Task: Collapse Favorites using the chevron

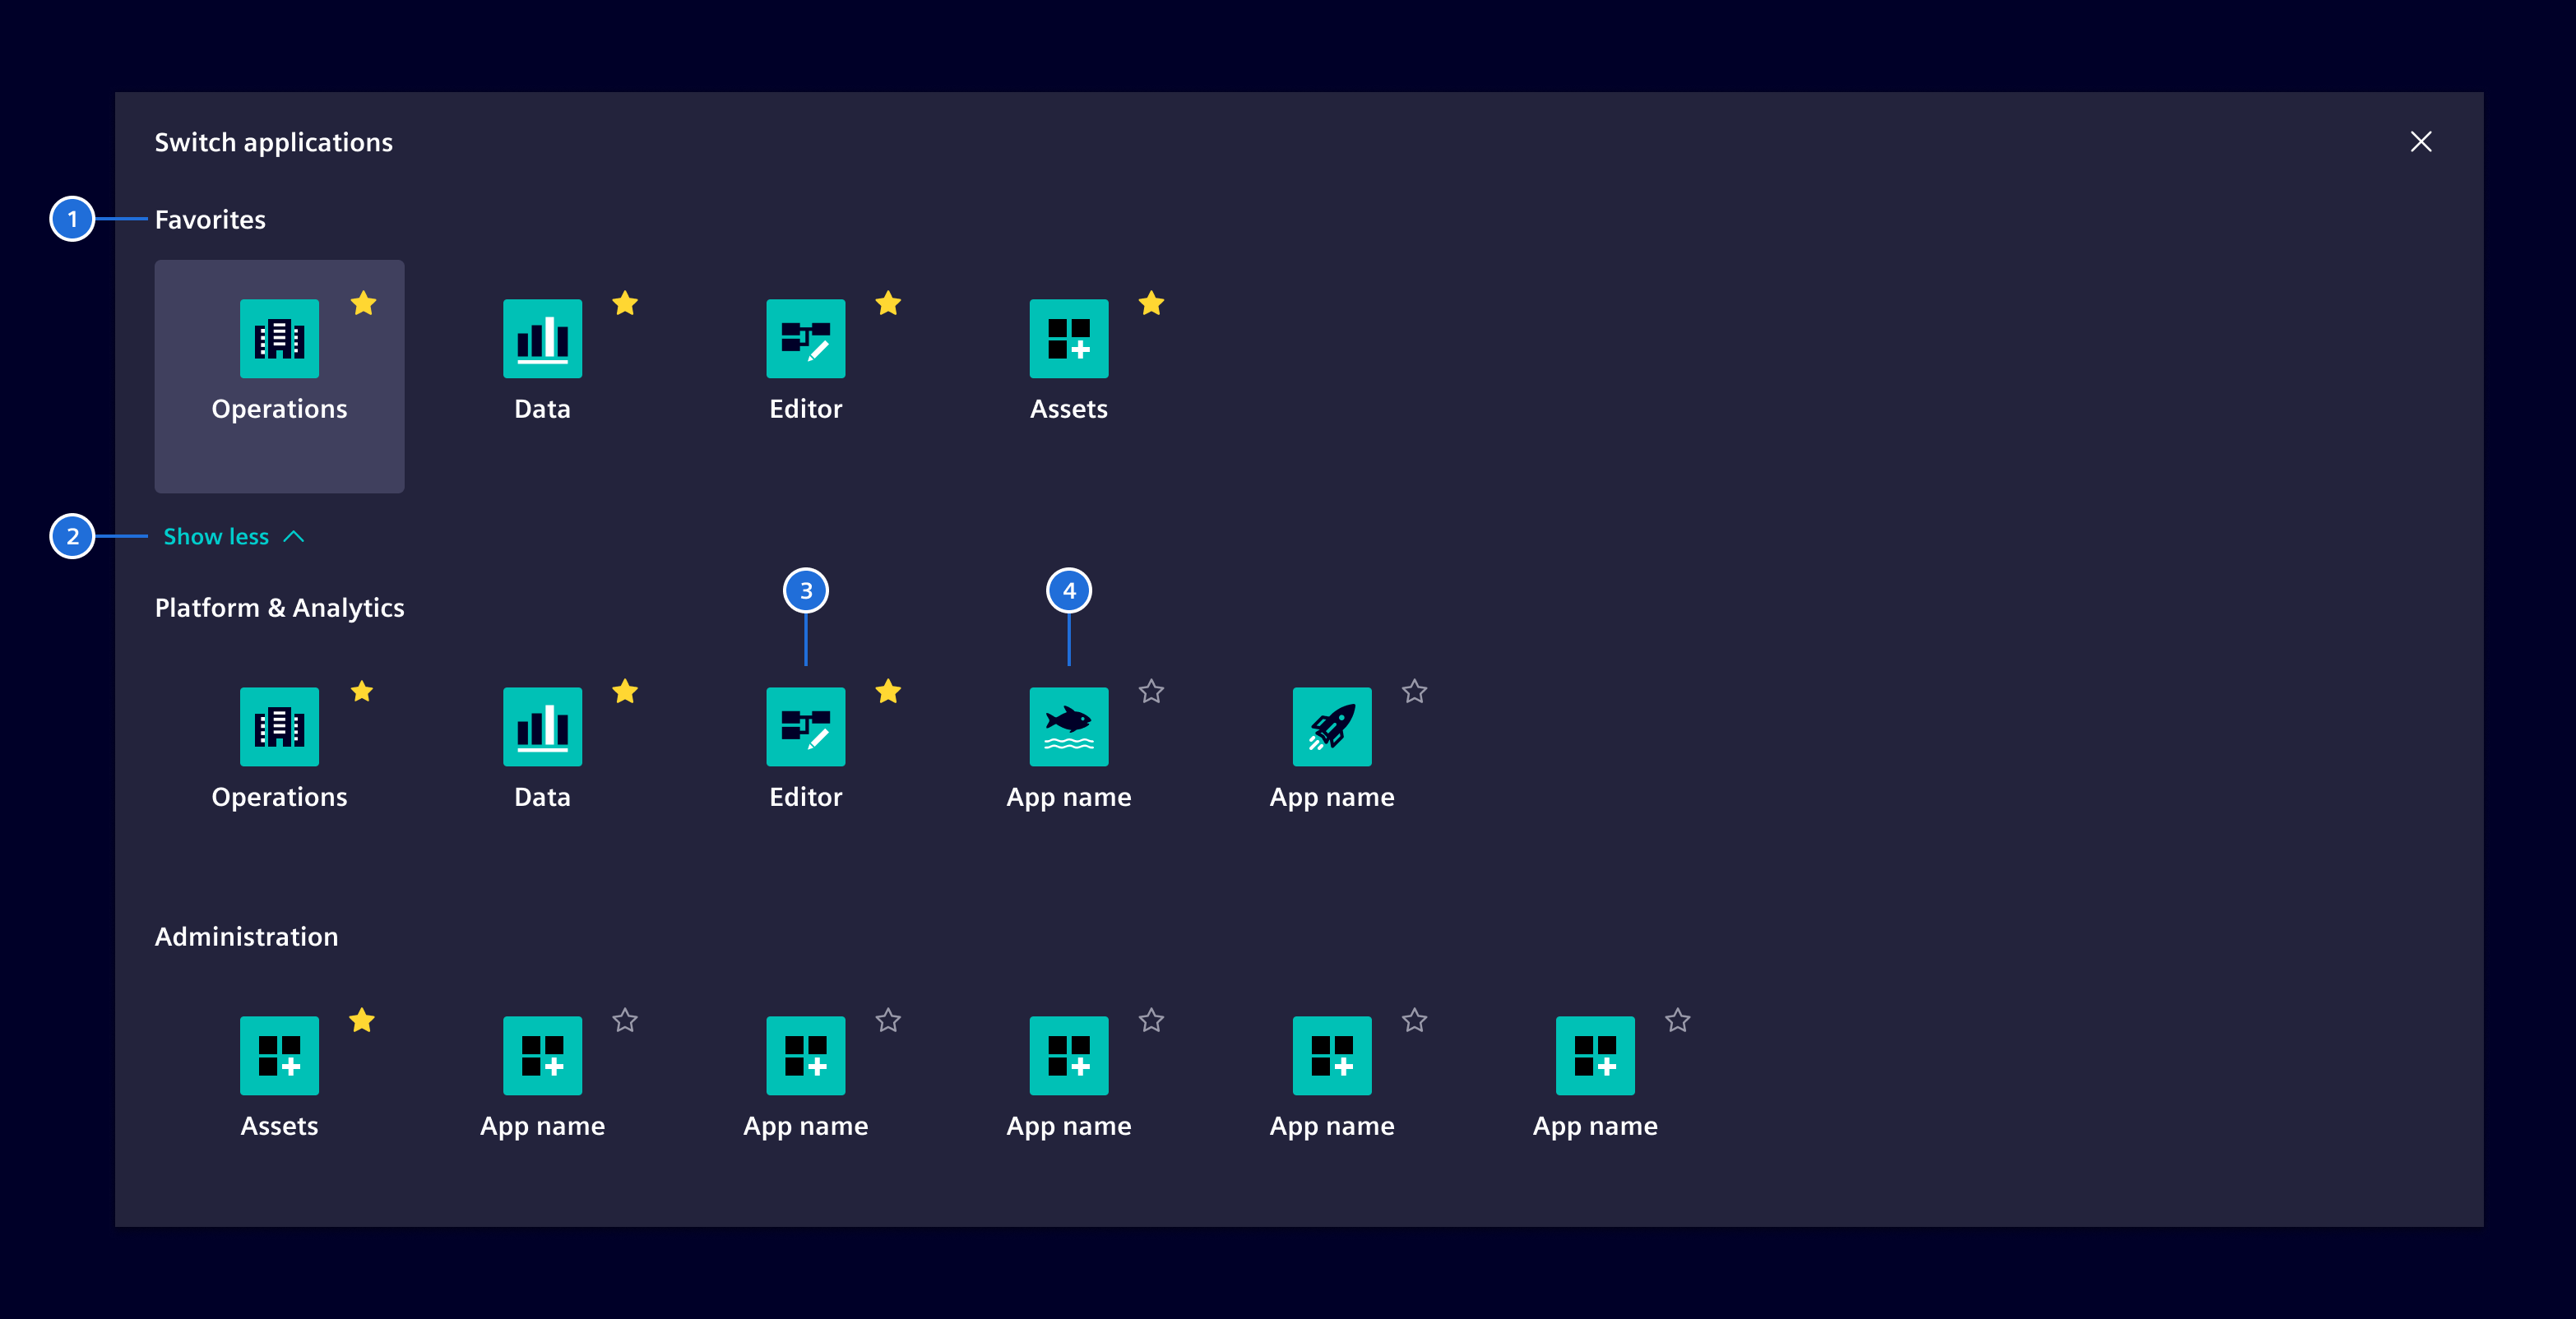Action: coord(295,536)
